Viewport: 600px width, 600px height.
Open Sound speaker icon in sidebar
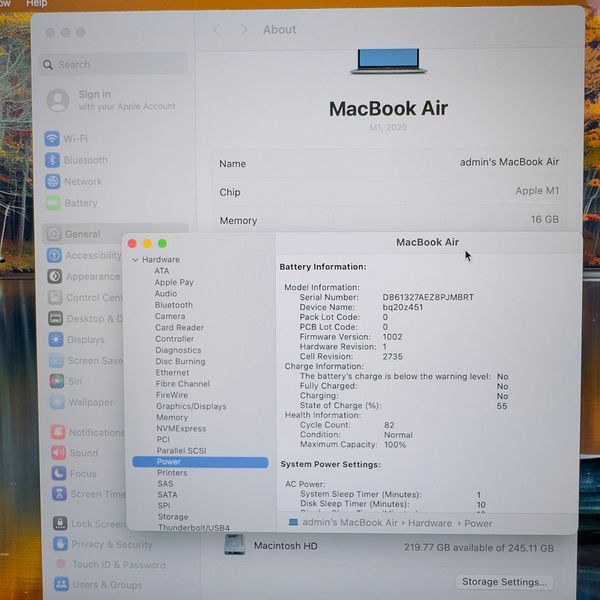click(x=59, y=453)
